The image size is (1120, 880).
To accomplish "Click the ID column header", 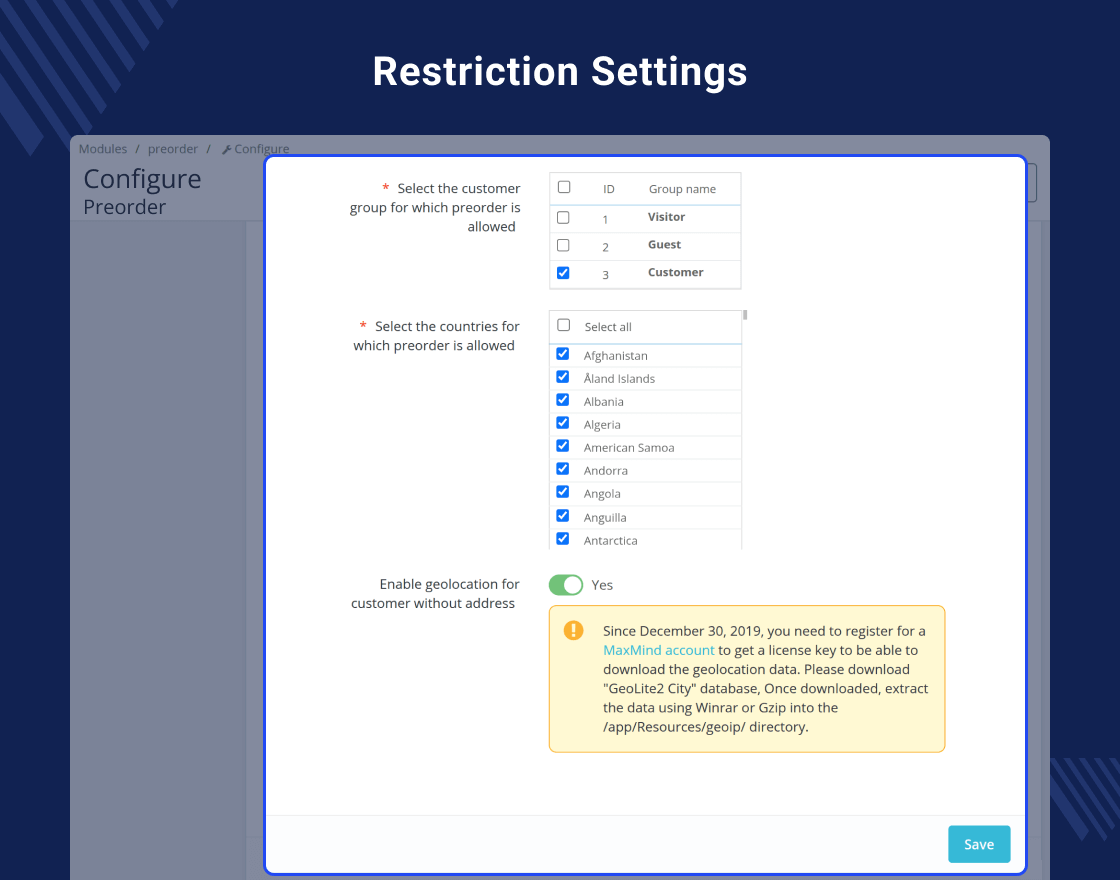I will 609,189.
